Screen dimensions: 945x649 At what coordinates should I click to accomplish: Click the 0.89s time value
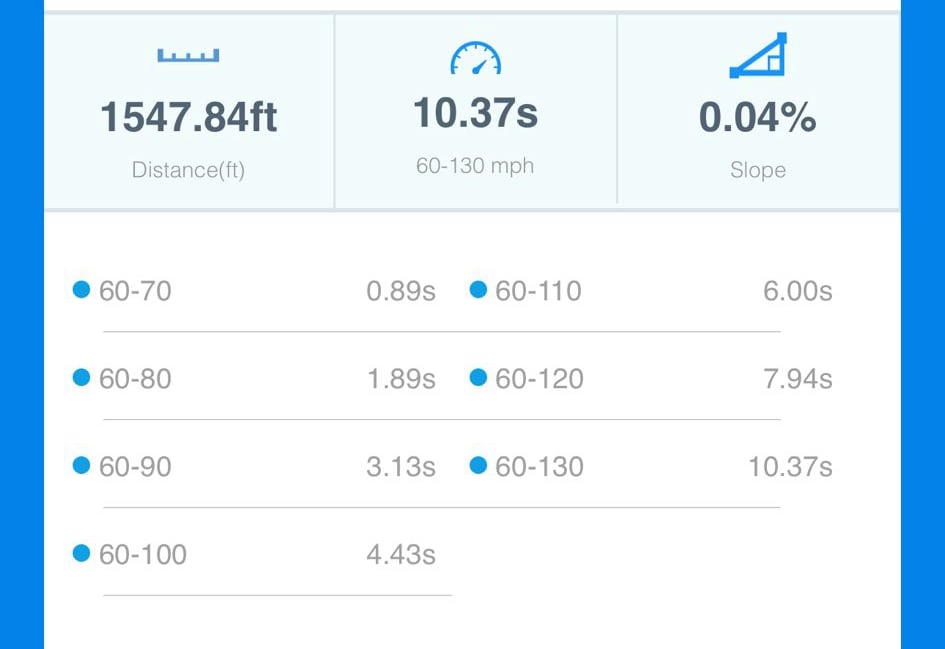[x=400, y=291]
